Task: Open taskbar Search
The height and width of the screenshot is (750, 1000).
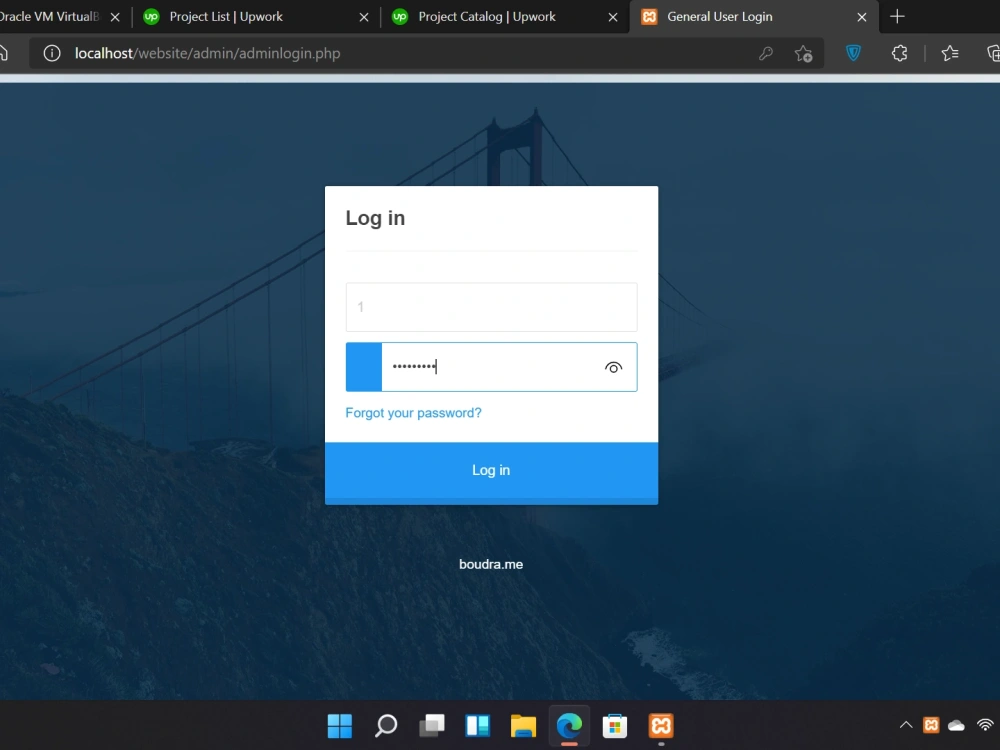Action: coord(386,726)
